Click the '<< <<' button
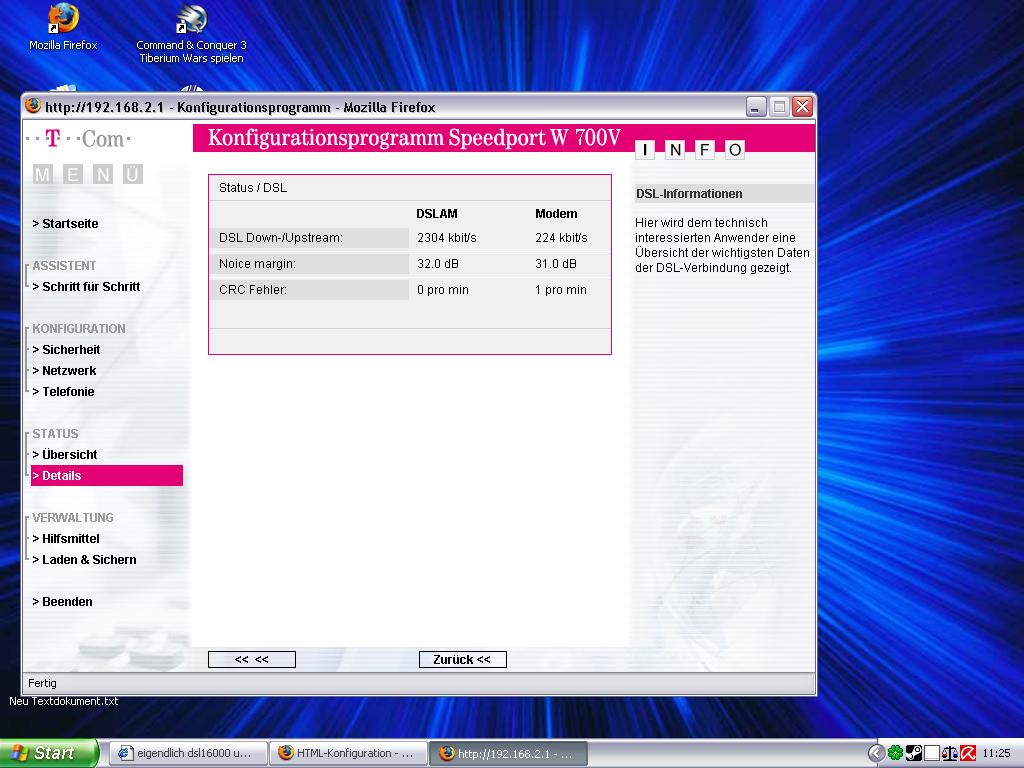The image size is (1024, 768). pos(251,660)
